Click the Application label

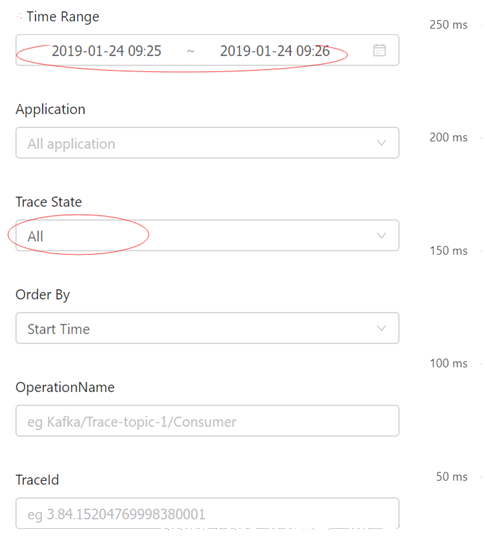coord(50,110)
